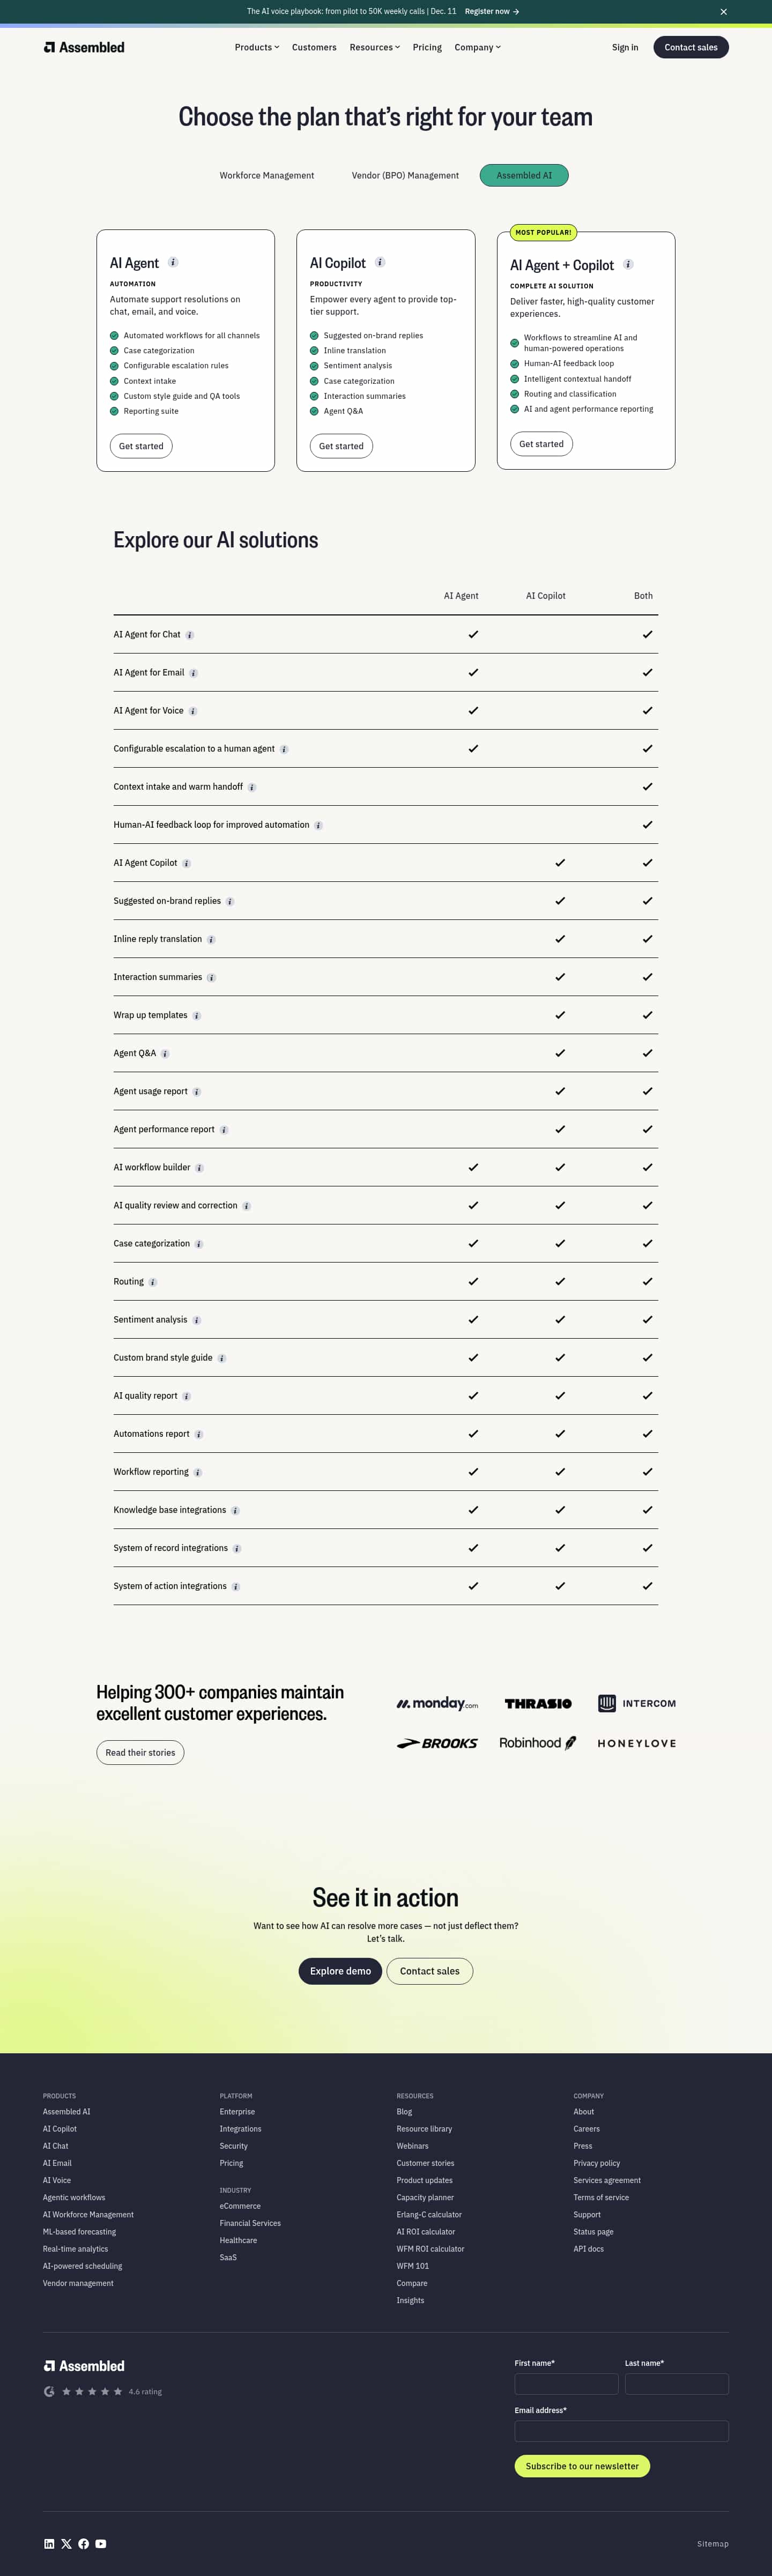Click info icon beside AI Agent plan title

(173, 262)
